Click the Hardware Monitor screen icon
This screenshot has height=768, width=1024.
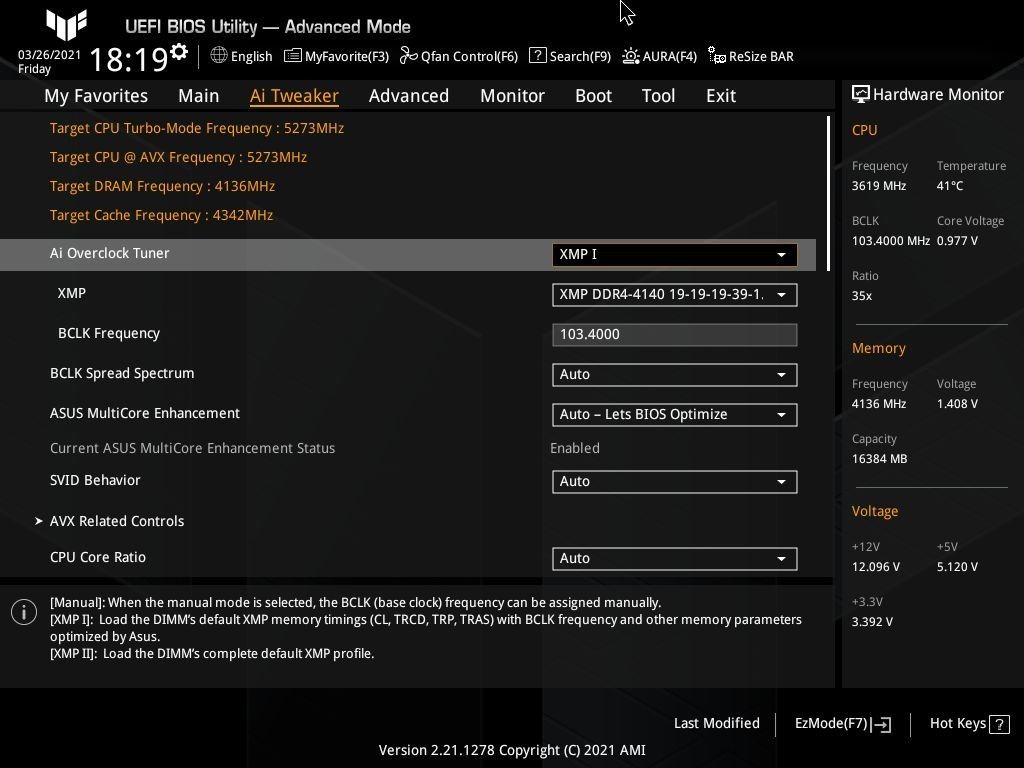861,94
